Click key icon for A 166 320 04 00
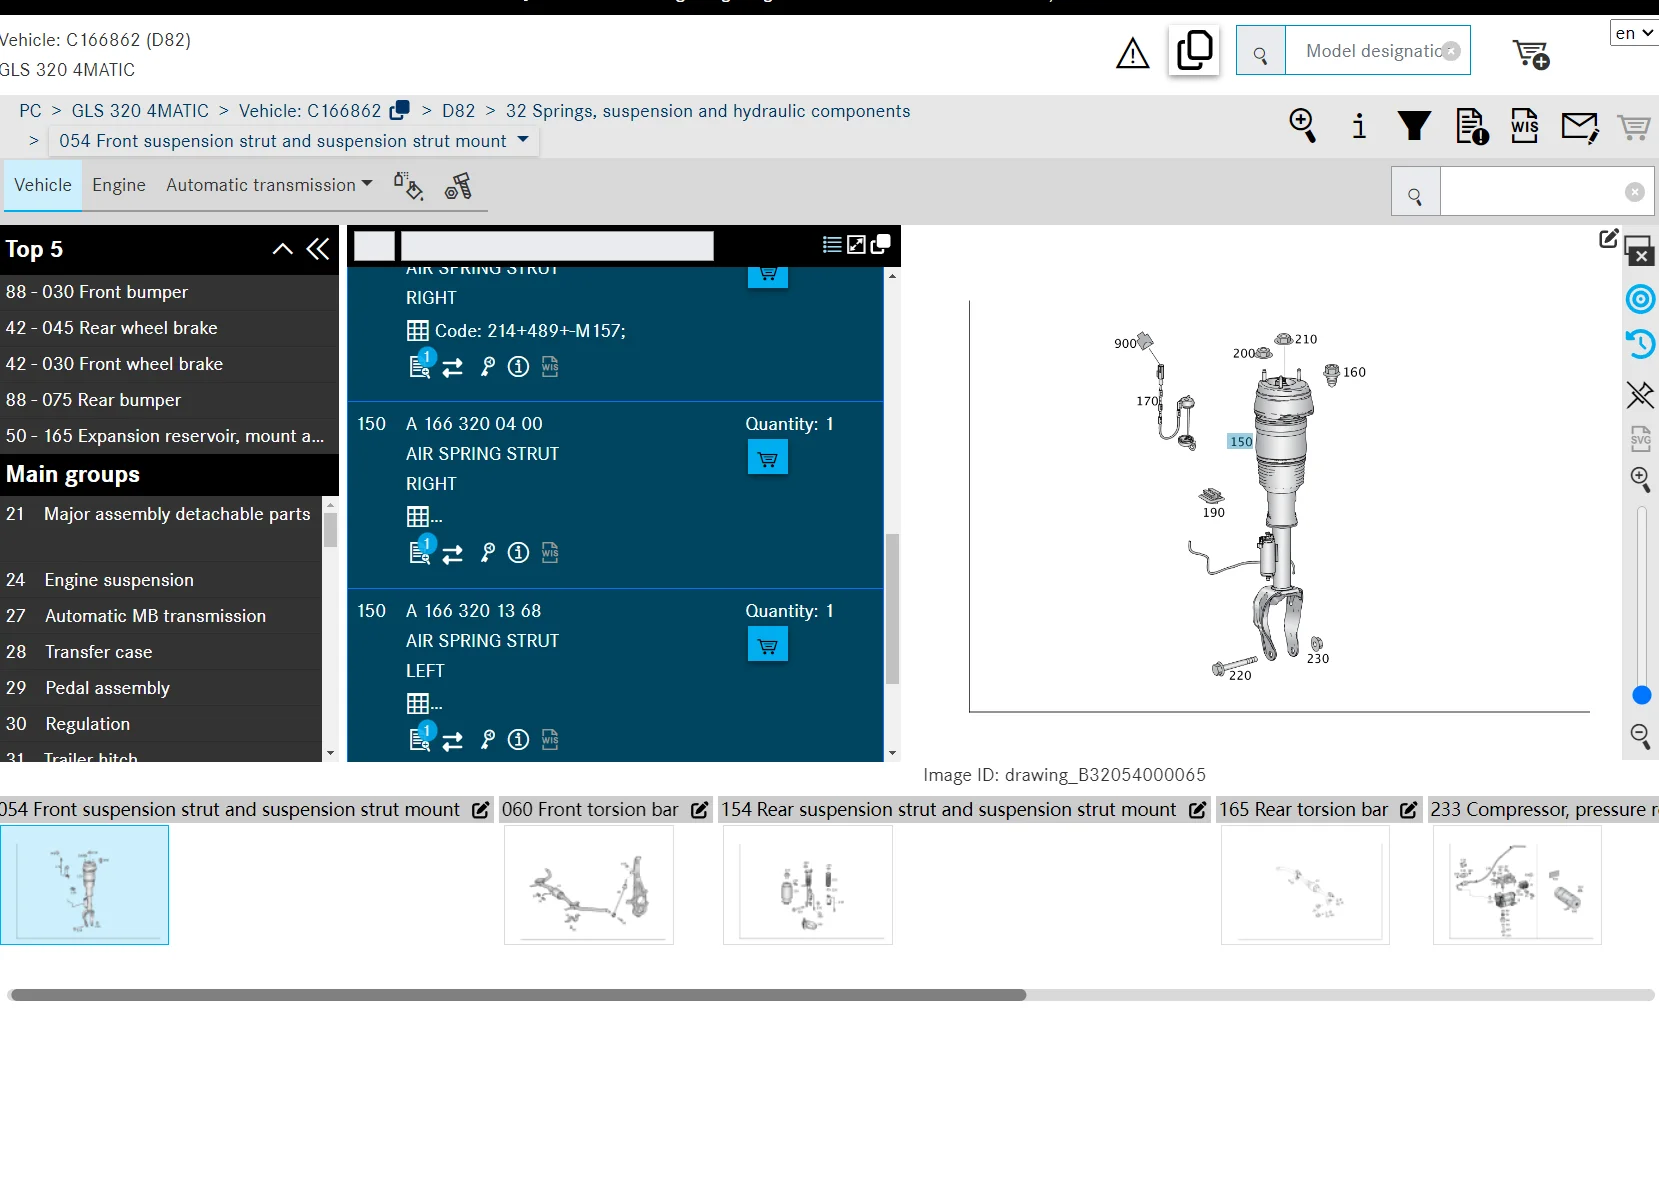The width and height of the screenshot is (1659, 1204). [x=487, y=553]
